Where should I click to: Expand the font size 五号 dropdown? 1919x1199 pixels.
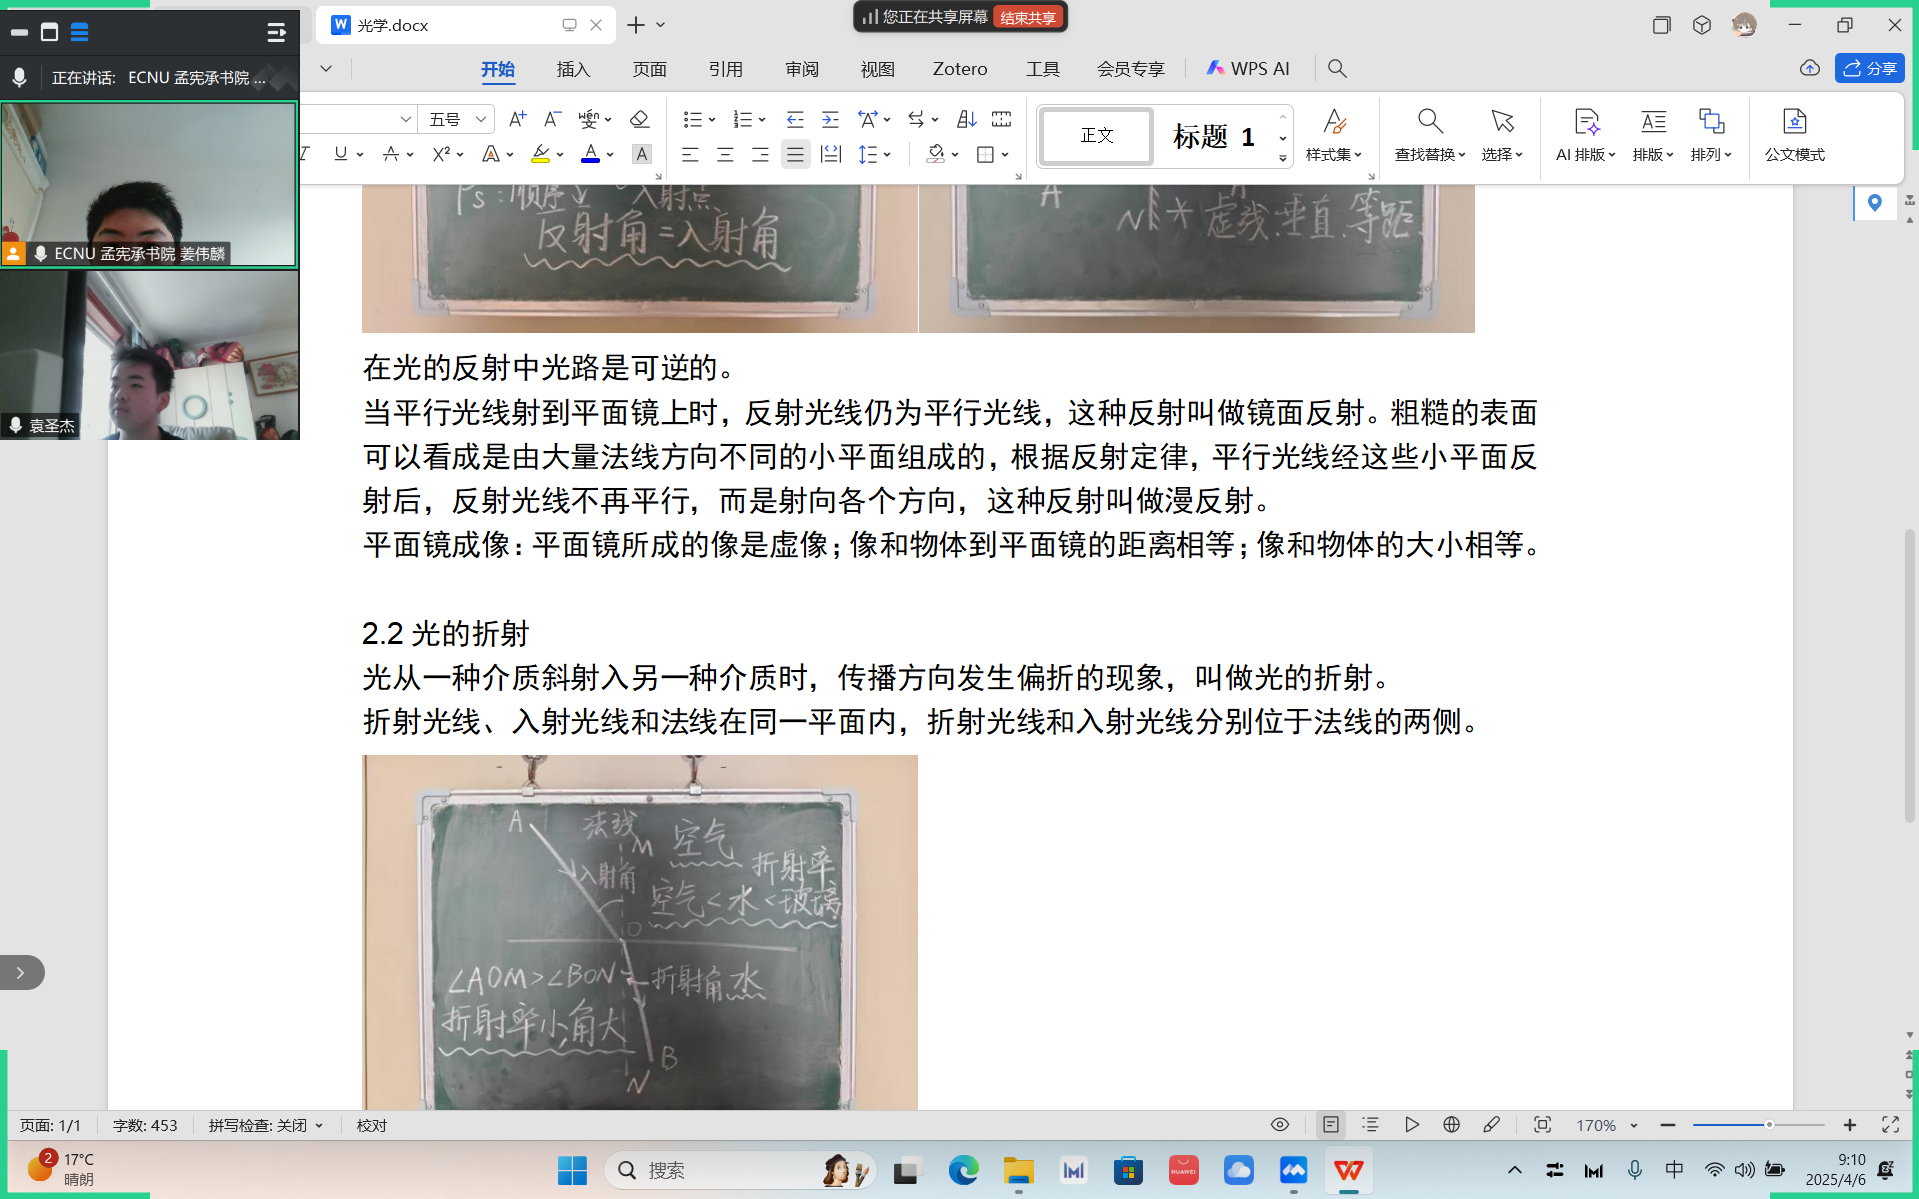(481, 120)
